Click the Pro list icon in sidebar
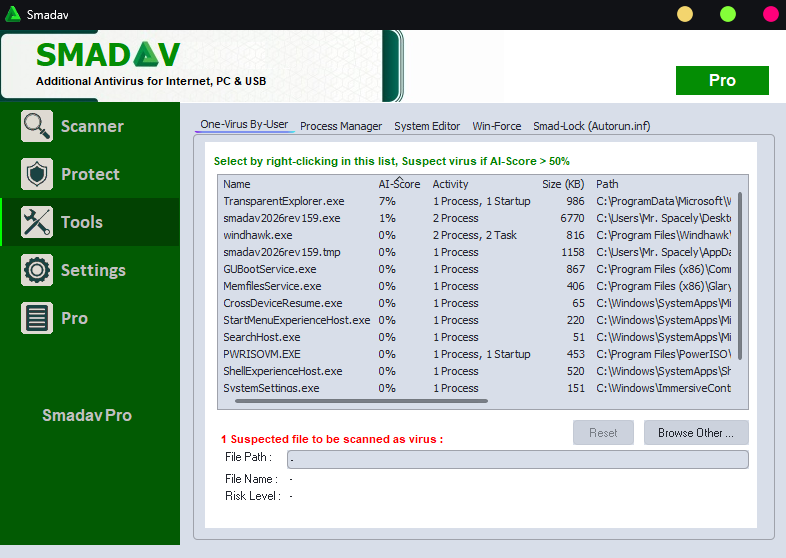Viewport: 786px width, 558px height. tap(37, 318)
